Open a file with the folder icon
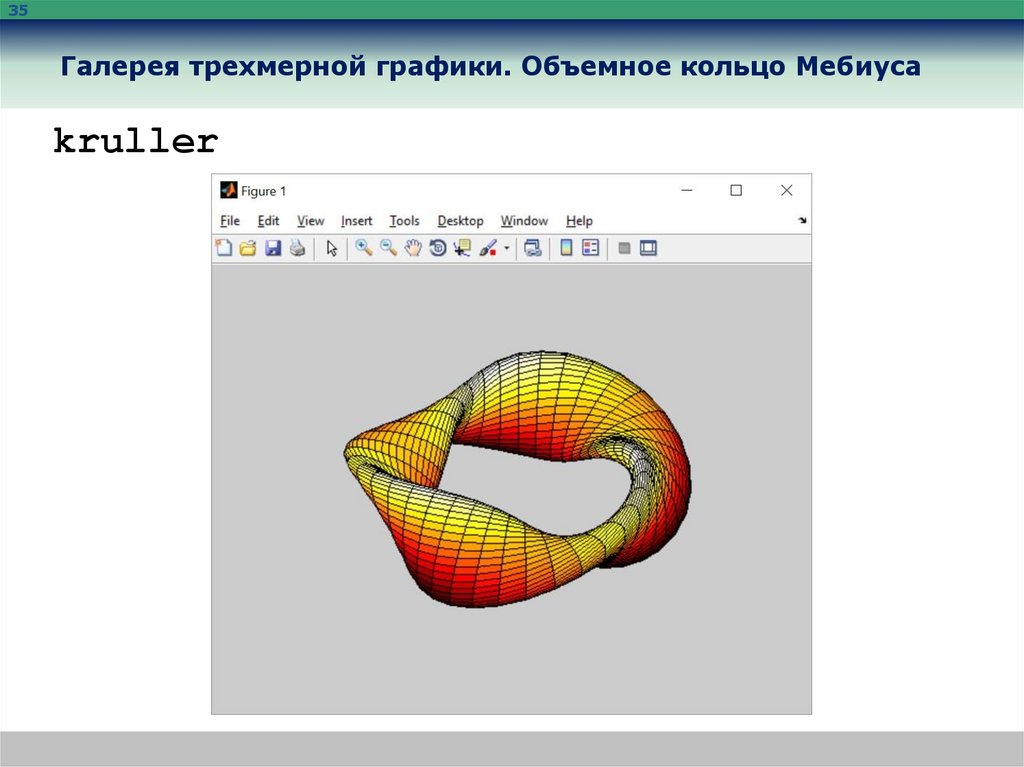 click(248, 248)
